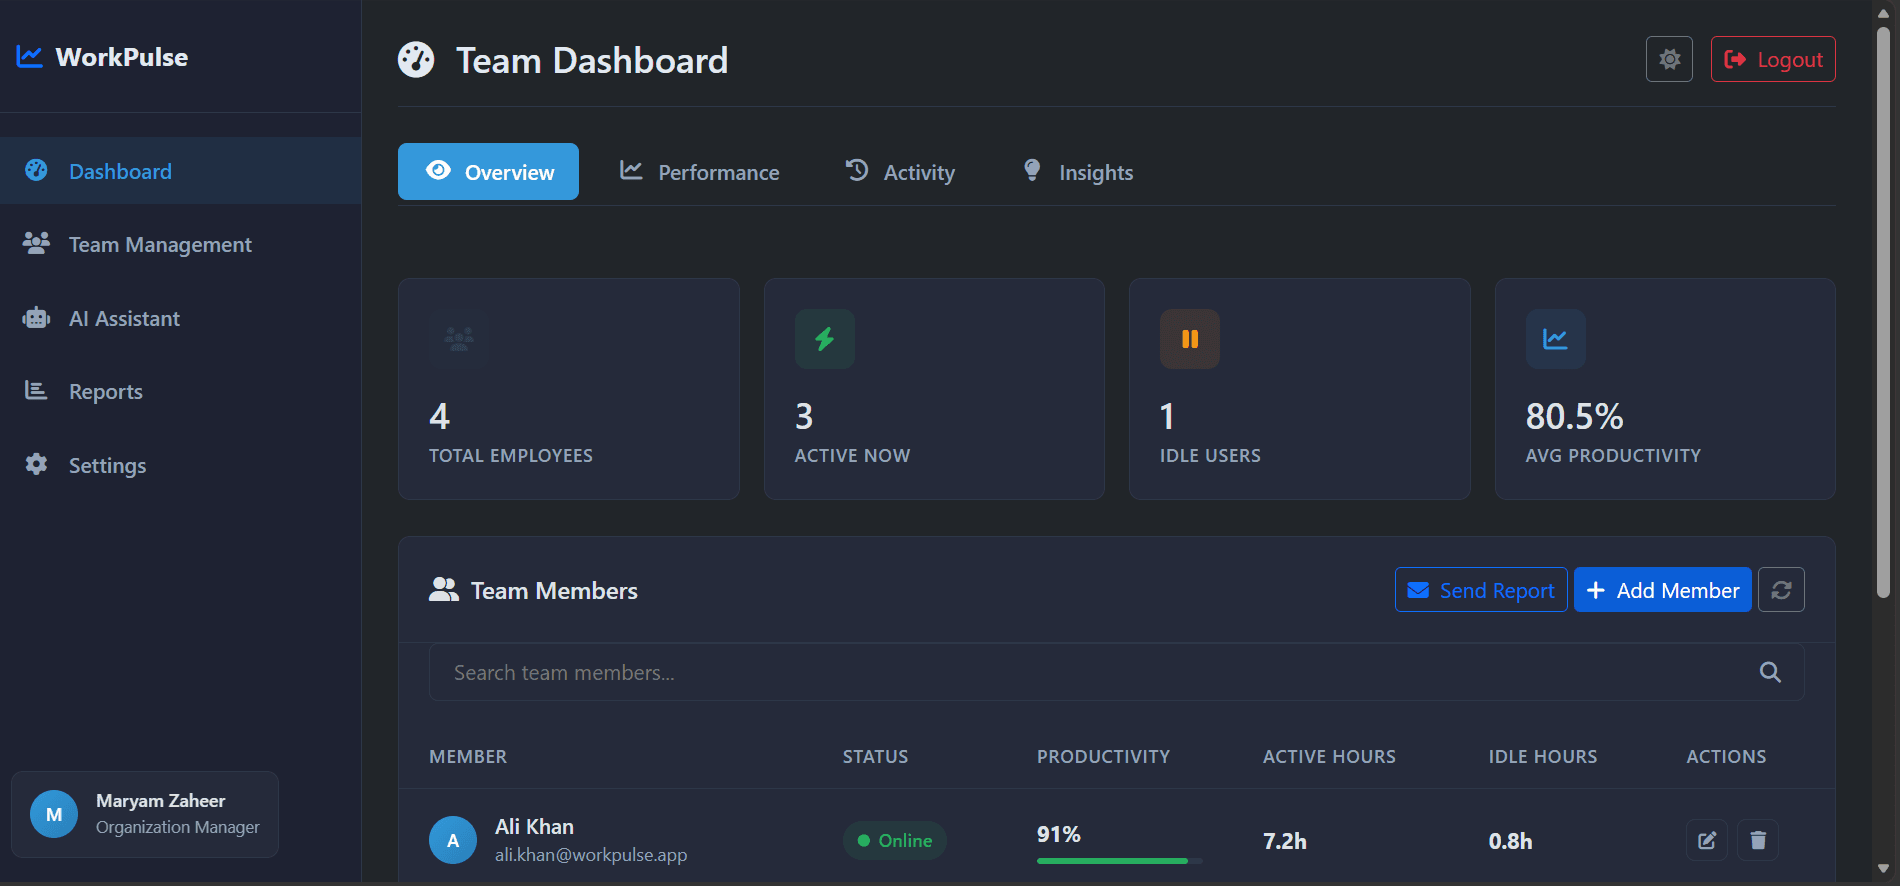
Task: Switch to the Insights tab
Action: (1077, 172)
